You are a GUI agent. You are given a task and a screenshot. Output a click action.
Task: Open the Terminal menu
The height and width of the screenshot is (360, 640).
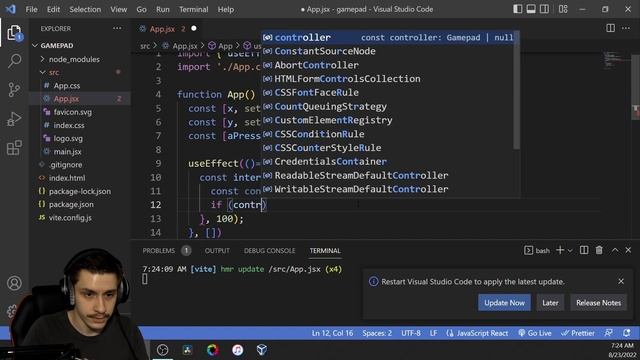pos(193,9)
